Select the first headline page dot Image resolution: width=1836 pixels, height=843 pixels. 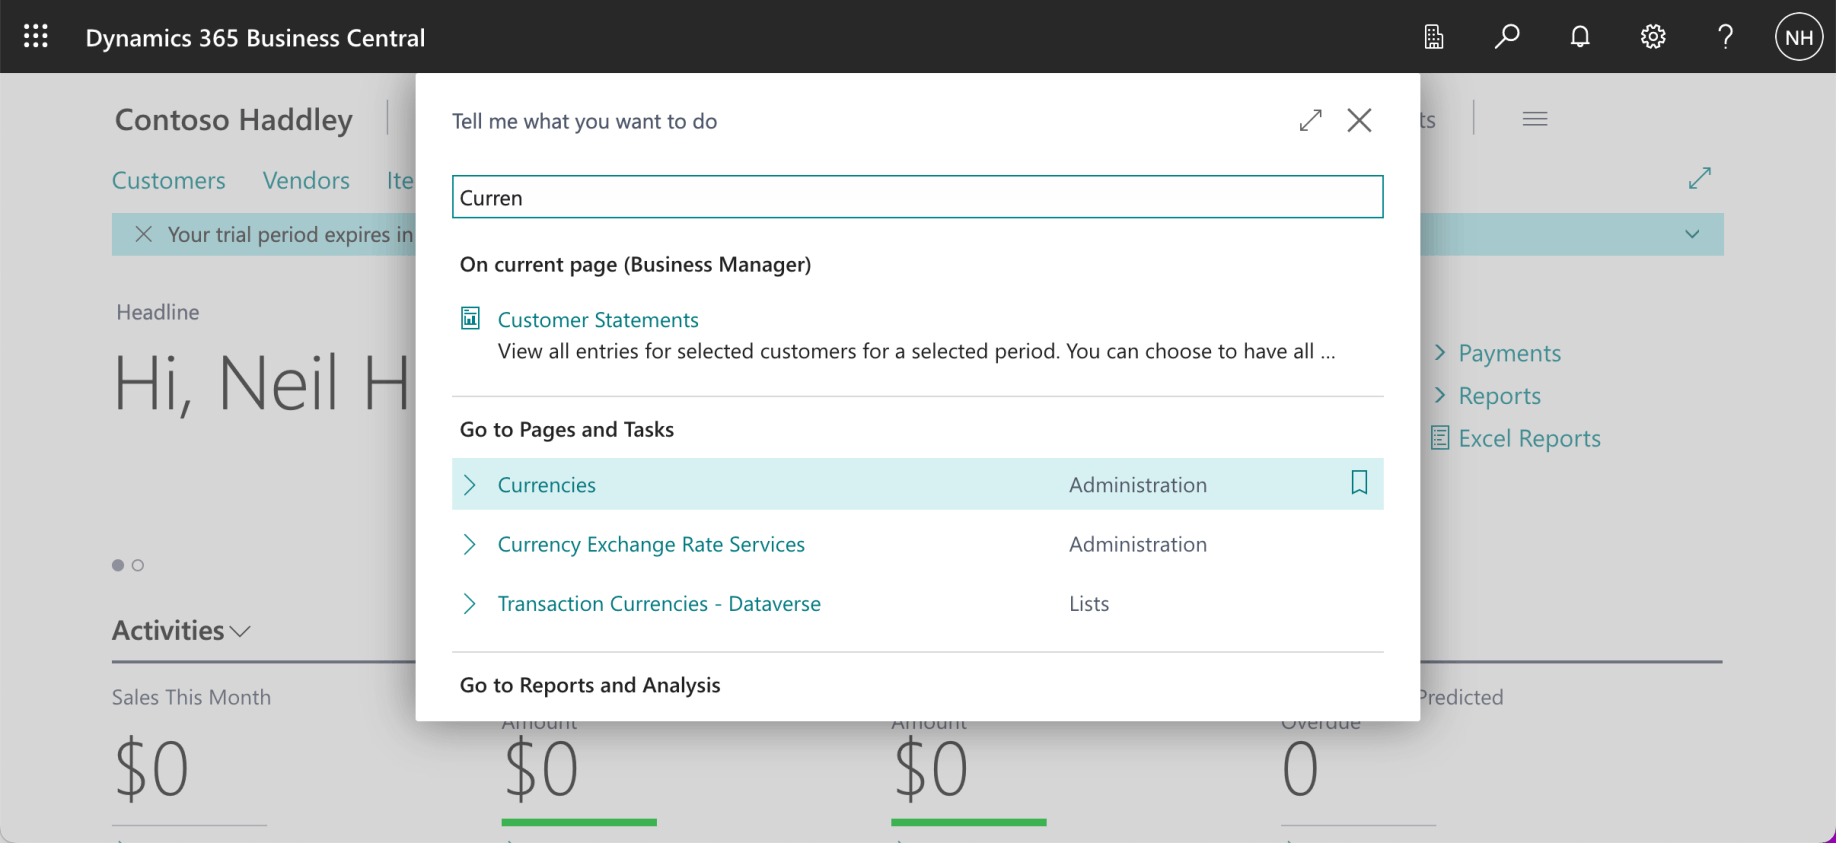118,565
